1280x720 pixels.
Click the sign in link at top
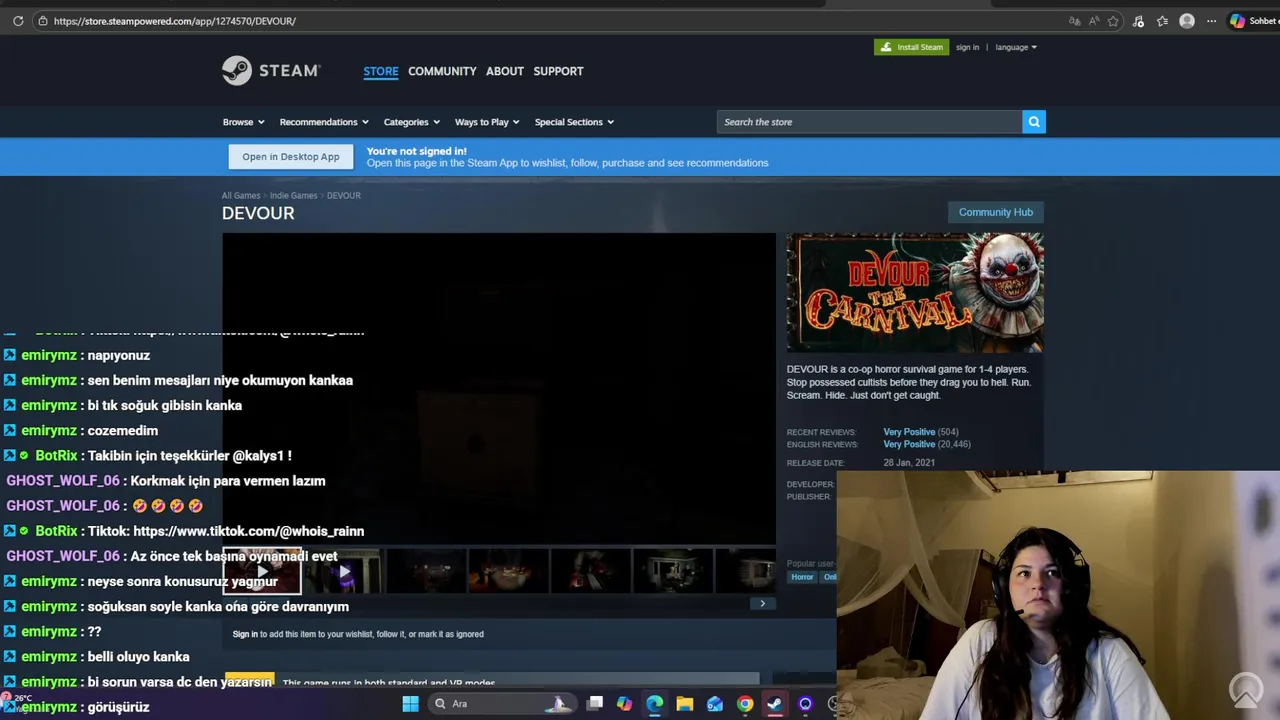coord(967,47)
